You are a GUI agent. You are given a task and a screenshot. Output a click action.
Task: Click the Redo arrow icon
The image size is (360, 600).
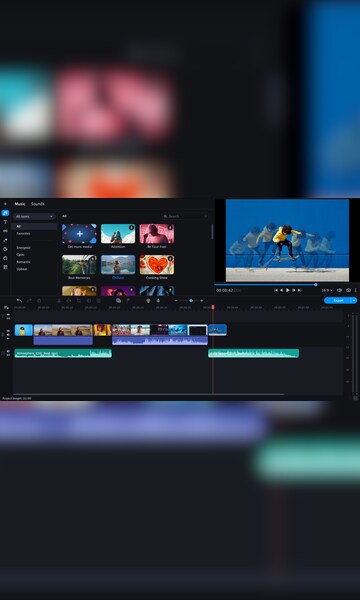[x=29, y=301]
